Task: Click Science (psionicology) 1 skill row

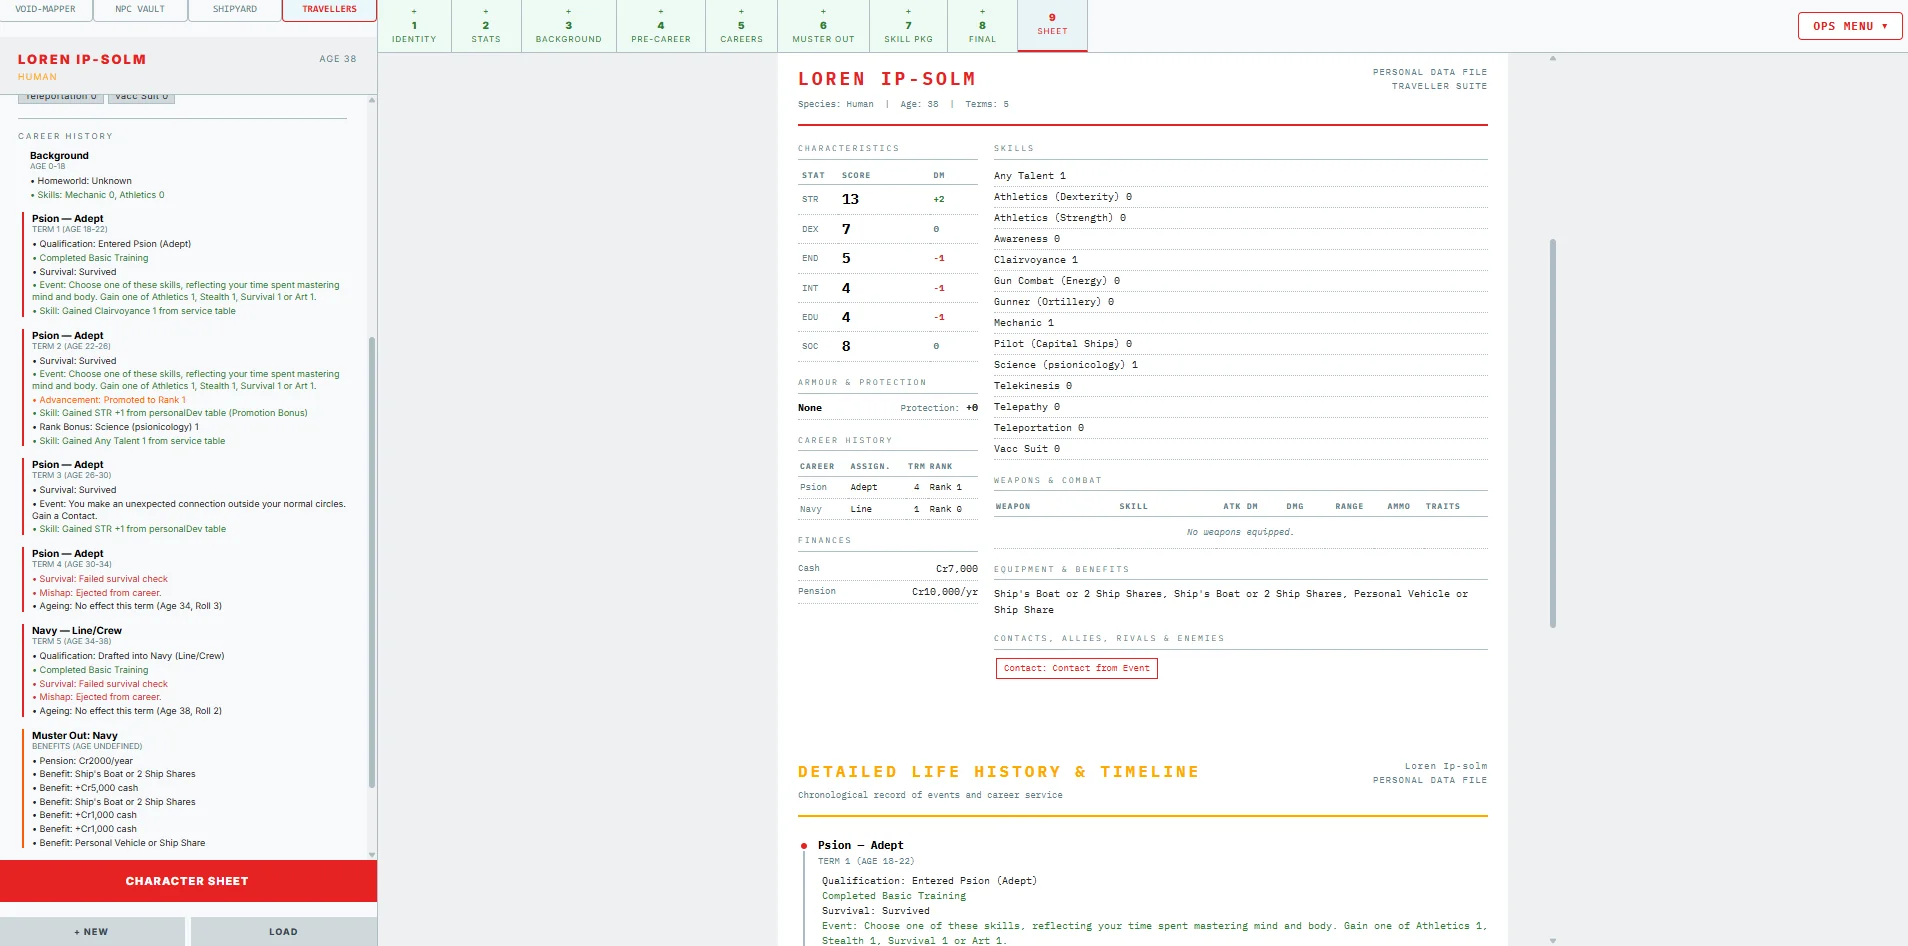Action: pyautogui.click(x=1240, y=365)
